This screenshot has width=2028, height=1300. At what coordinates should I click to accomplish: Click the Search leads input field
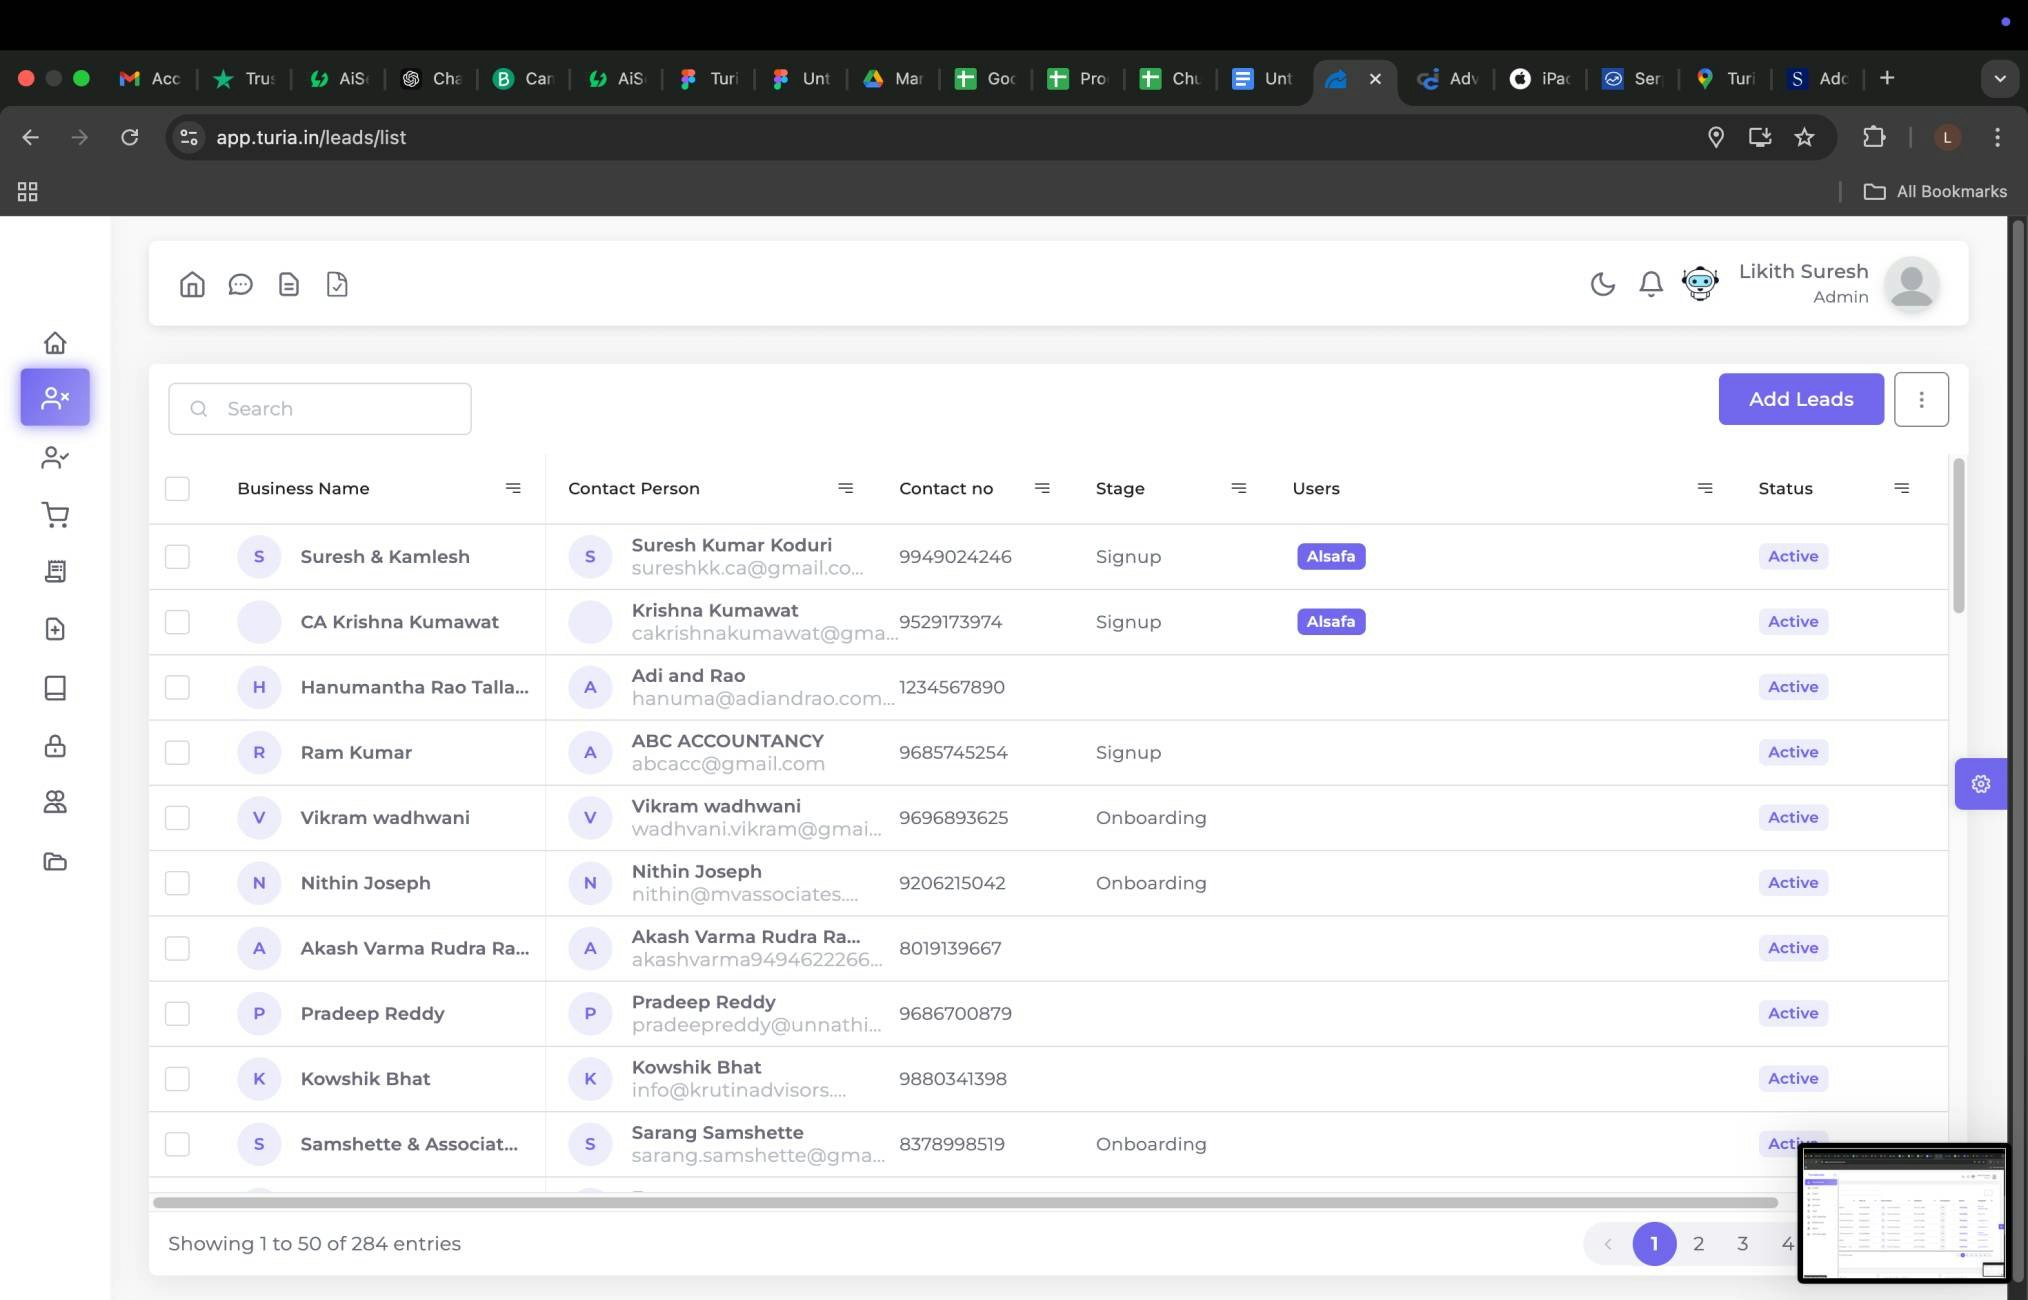click(320, 409)
